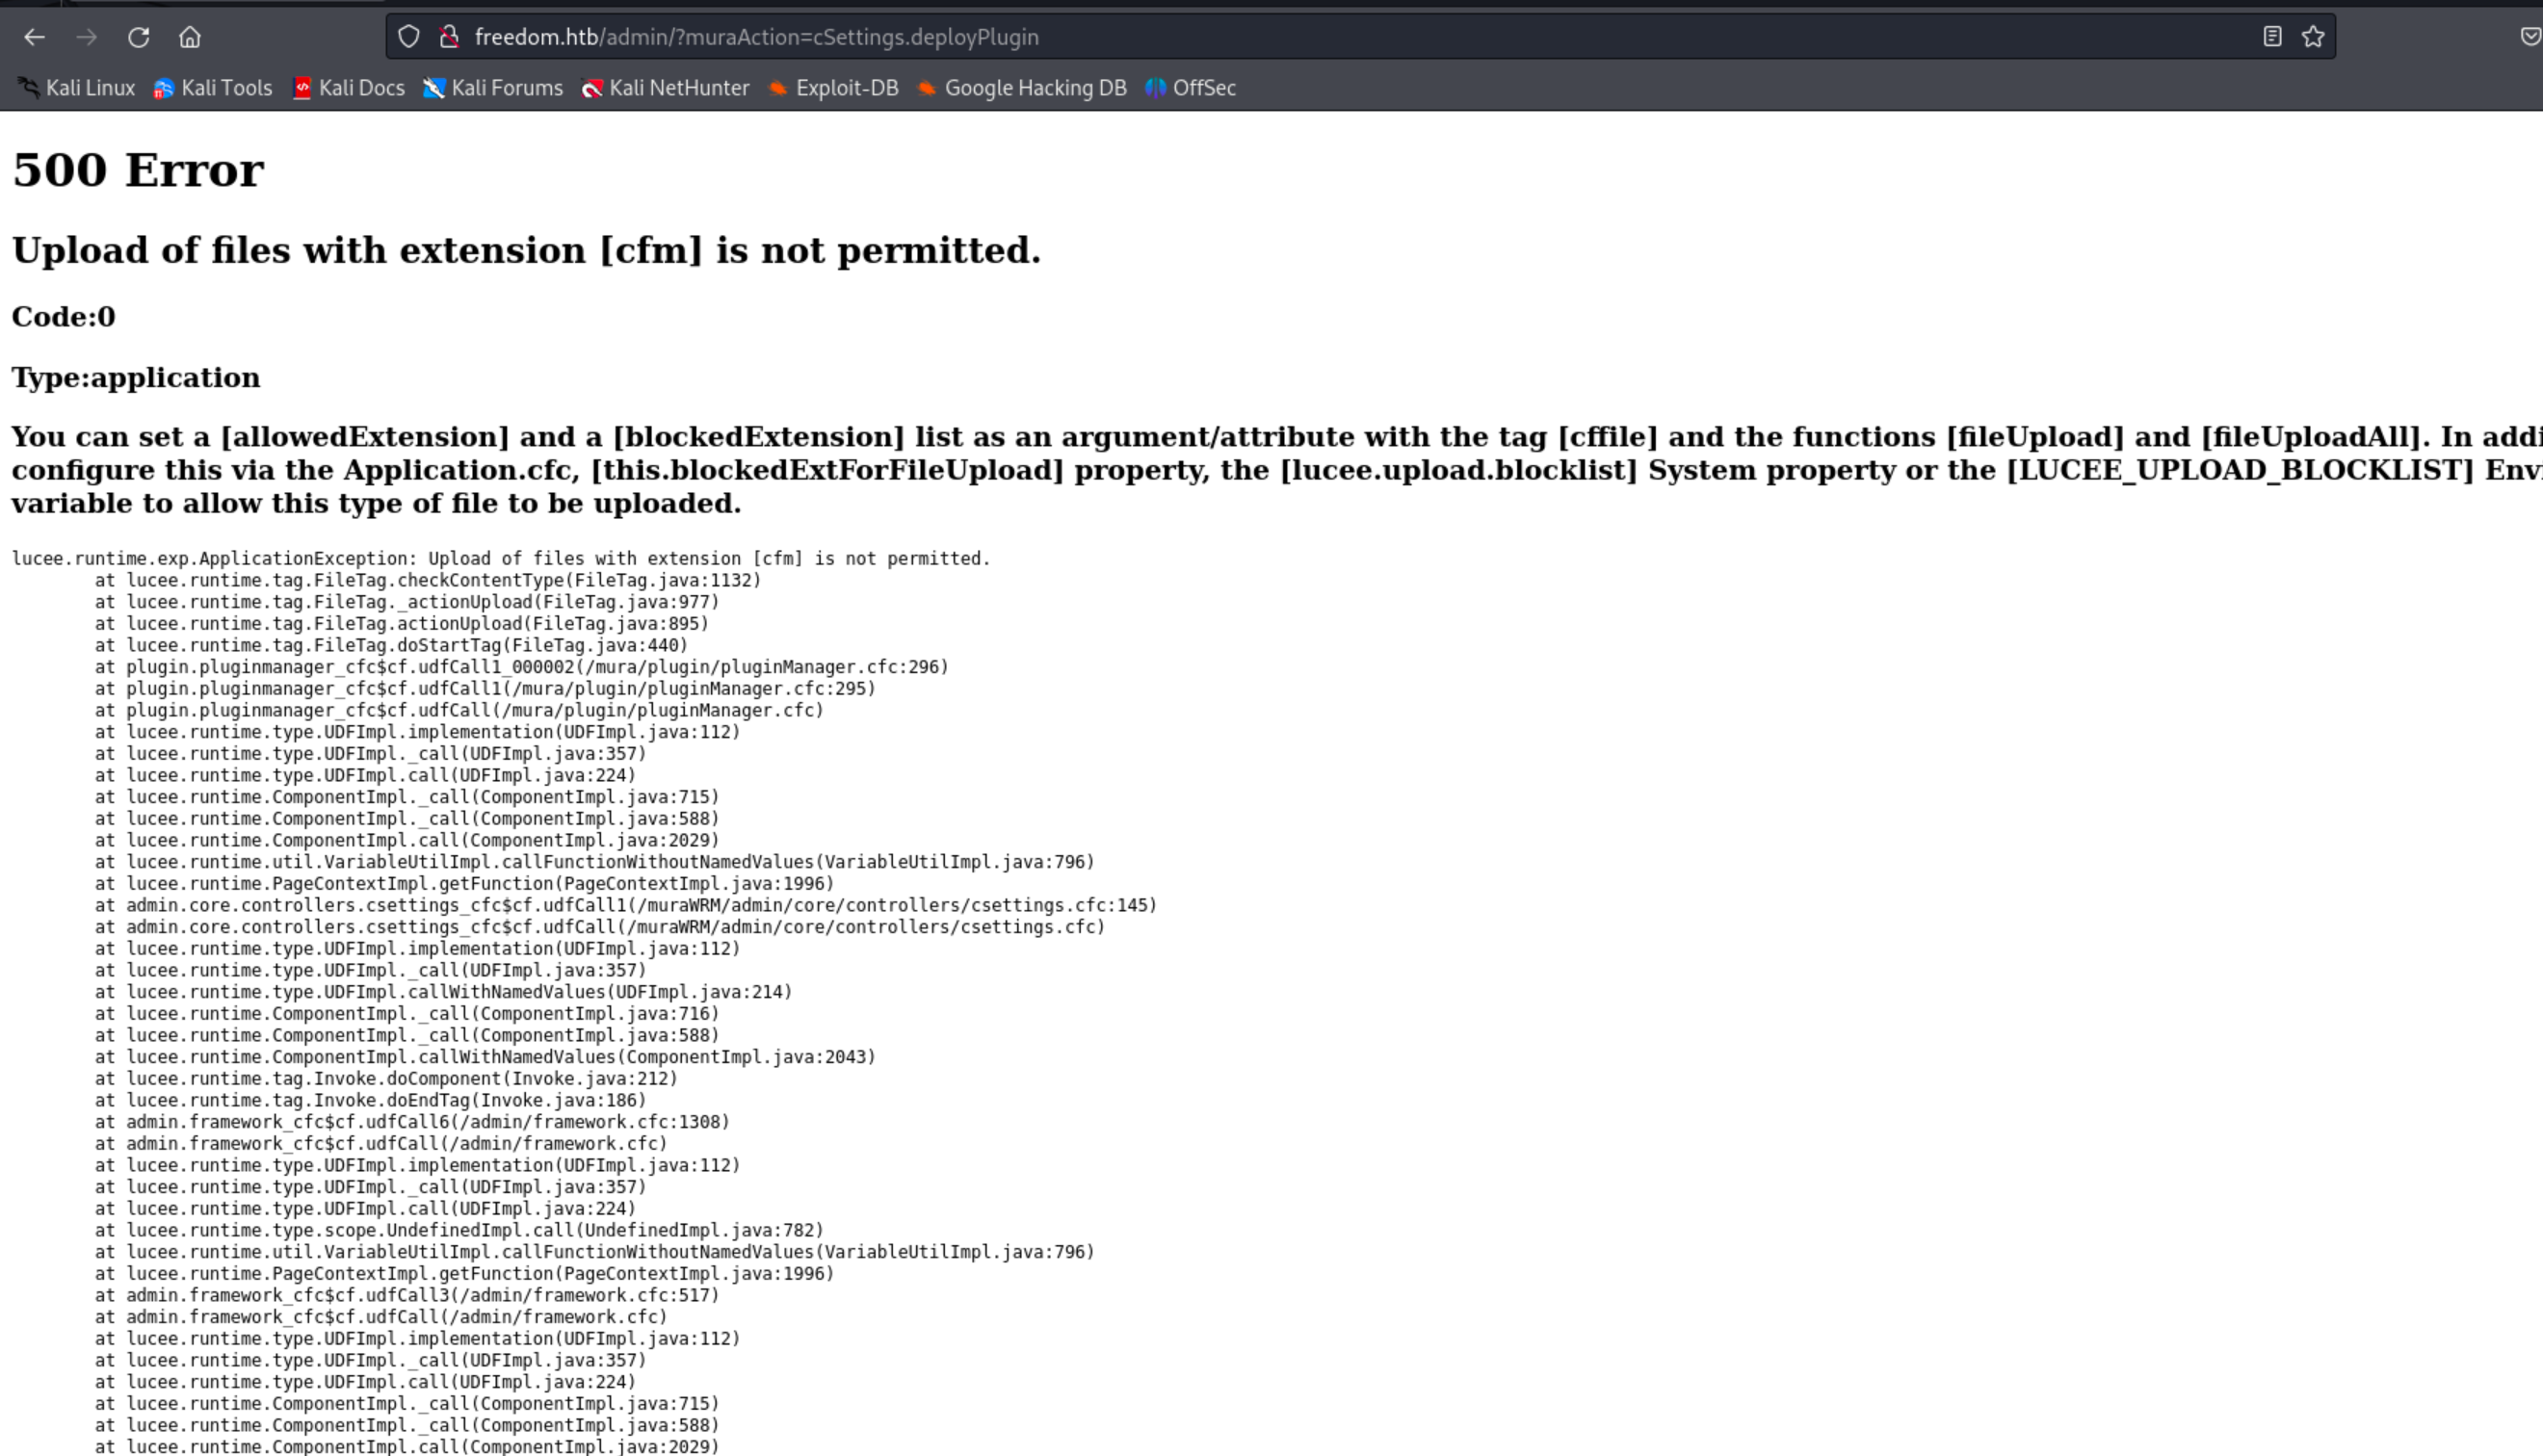Open the Kali NetHunter bookmark

click(665, 88)
